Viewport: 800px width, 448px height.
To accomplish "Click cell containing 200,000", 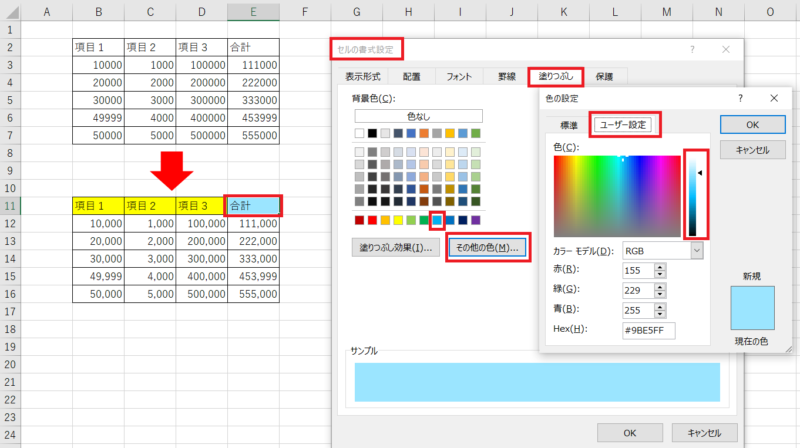I will click(202, 241).
